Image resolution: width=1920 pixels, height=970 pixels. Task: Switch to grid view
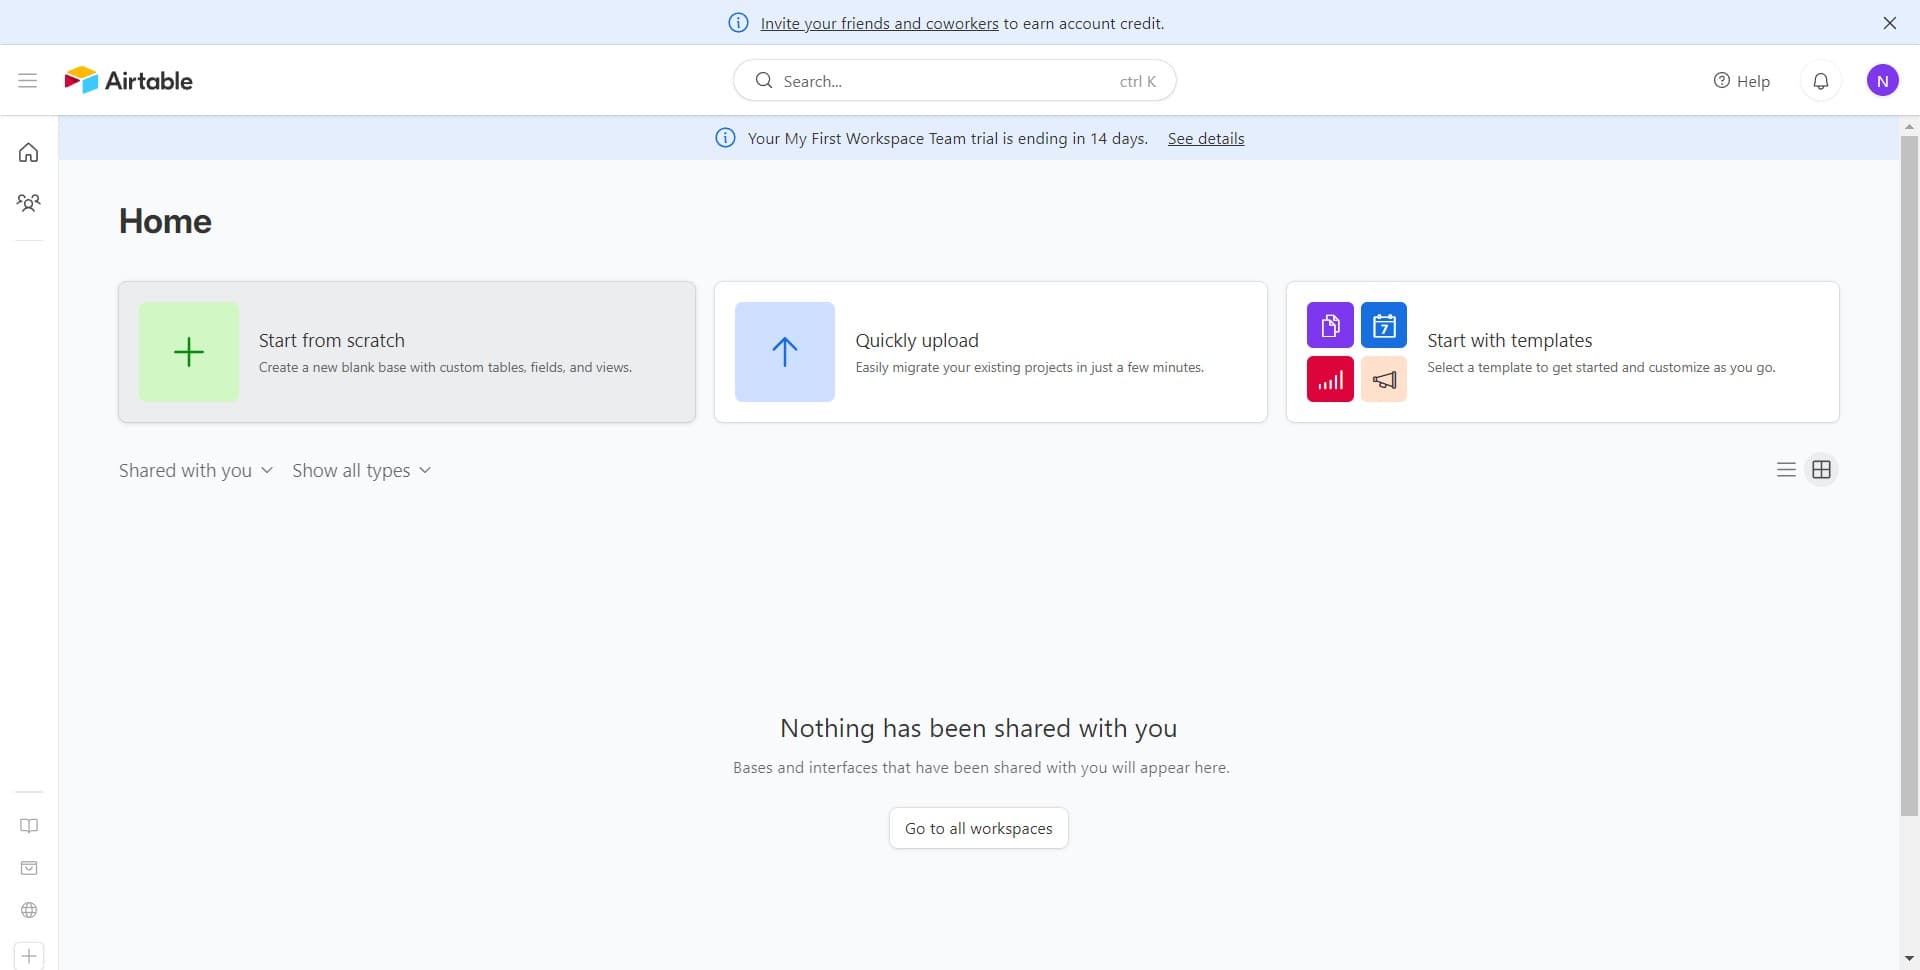[1821, 470]
